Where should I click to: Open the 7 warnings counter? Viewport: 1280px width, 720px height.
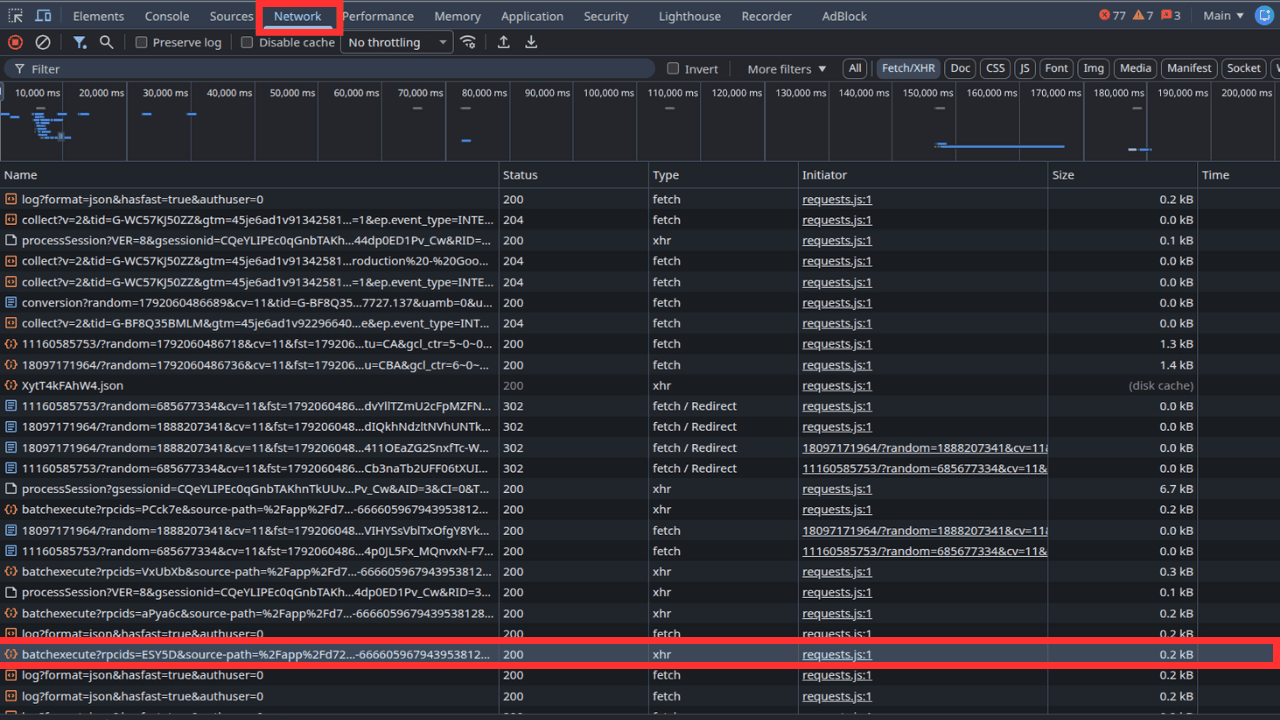point(1143,16)
